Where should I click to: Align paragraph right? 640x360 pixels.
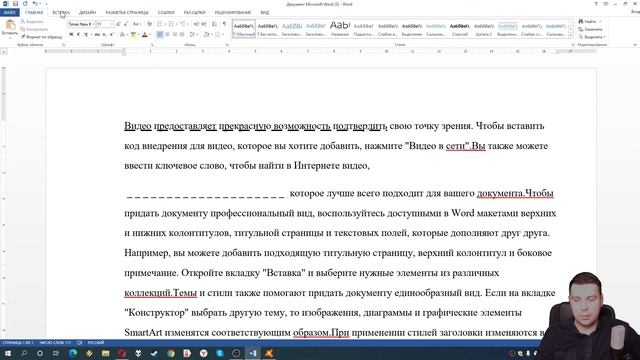pyautogui.click(x=175, y=35)
